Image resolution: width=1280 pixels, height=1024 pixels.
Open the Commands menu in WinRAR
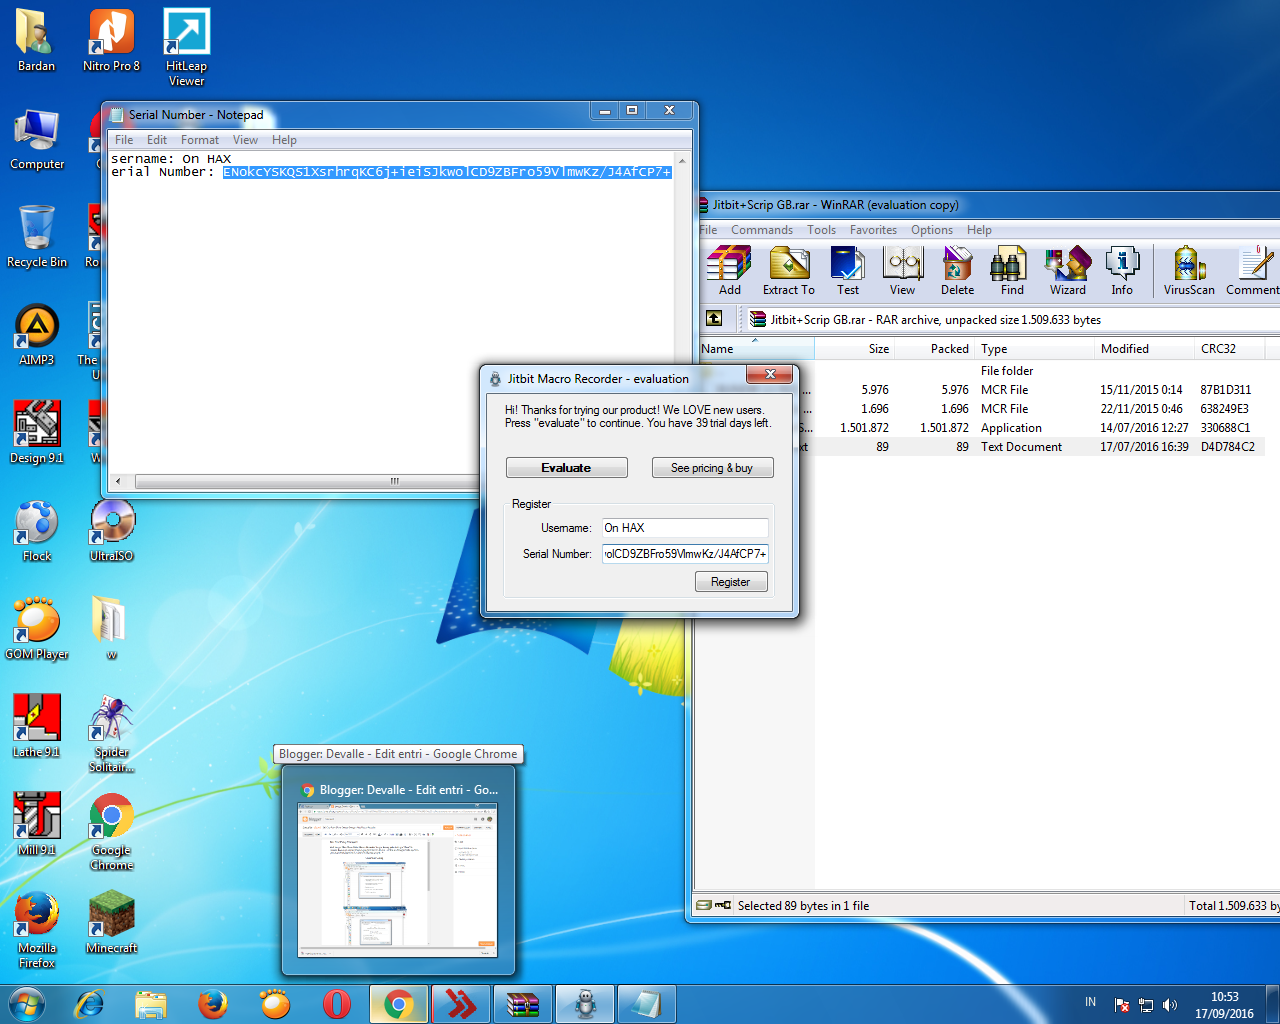click(761, 229)
